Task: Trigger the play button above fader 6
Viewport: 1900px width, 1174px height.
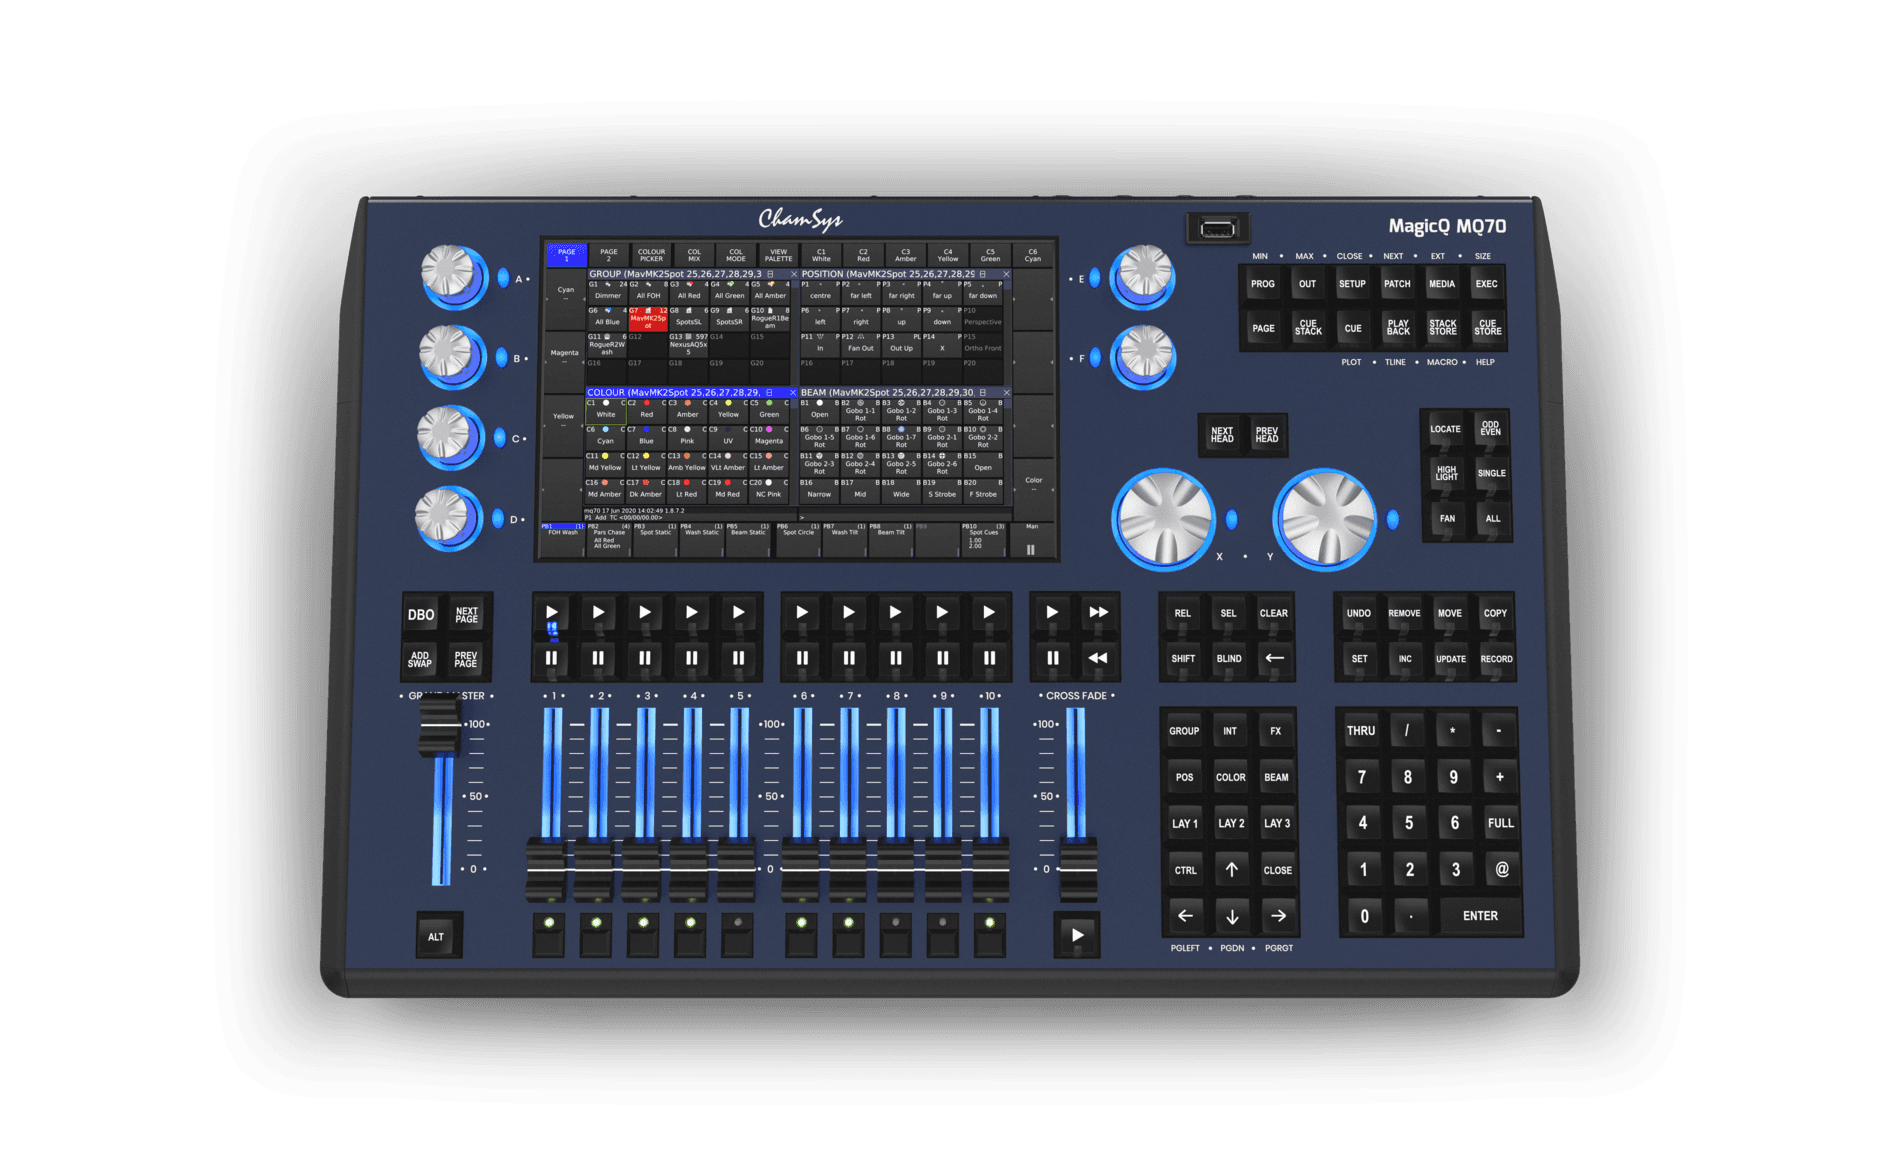Action: (x=801, y=612)
